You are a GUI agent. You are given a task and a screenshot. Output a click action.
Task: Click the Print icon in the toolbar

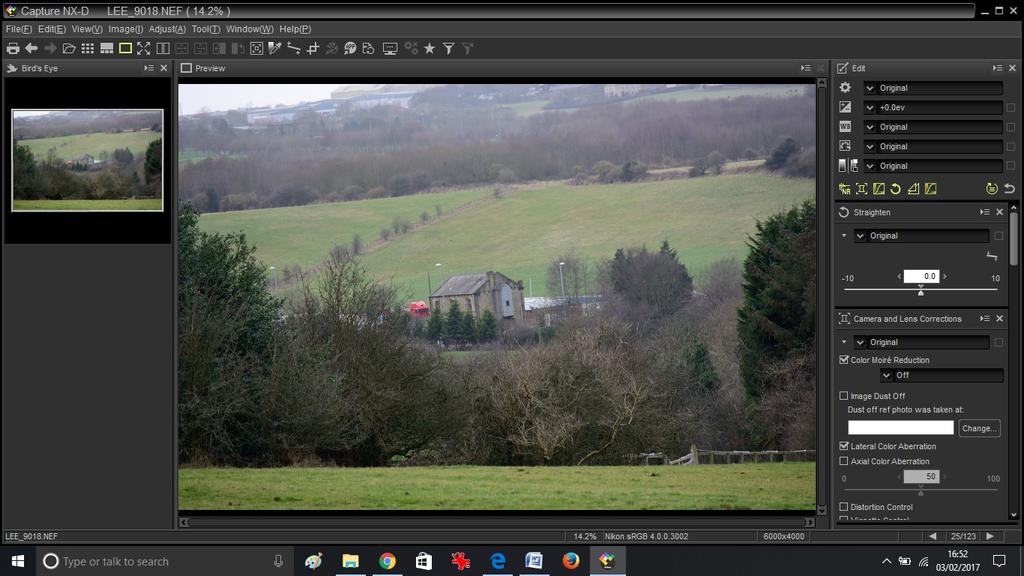[13, 48]
